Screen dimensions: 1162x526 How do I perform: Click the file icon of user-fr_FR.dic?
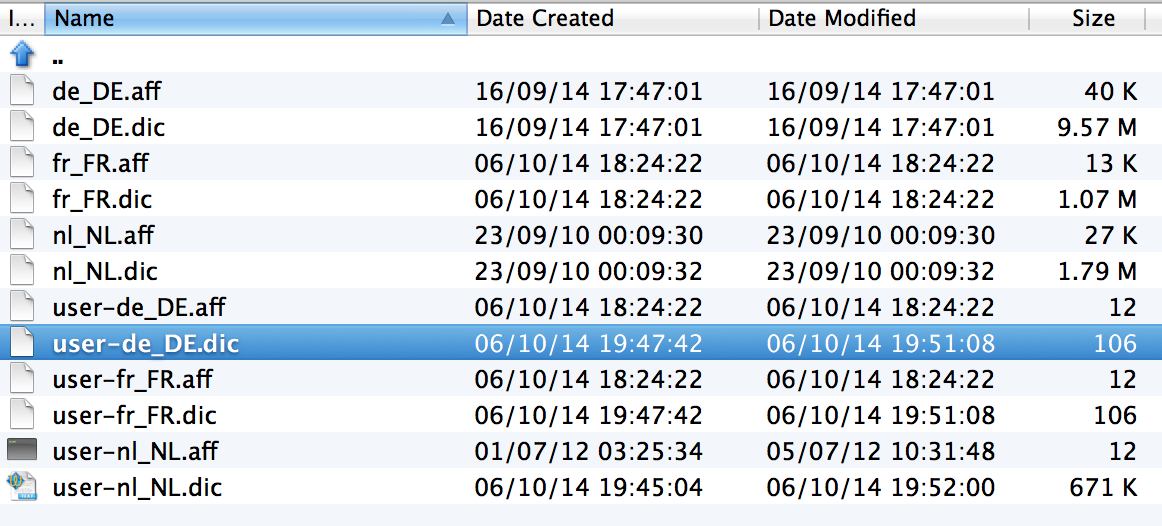click(x=21, y=415)
